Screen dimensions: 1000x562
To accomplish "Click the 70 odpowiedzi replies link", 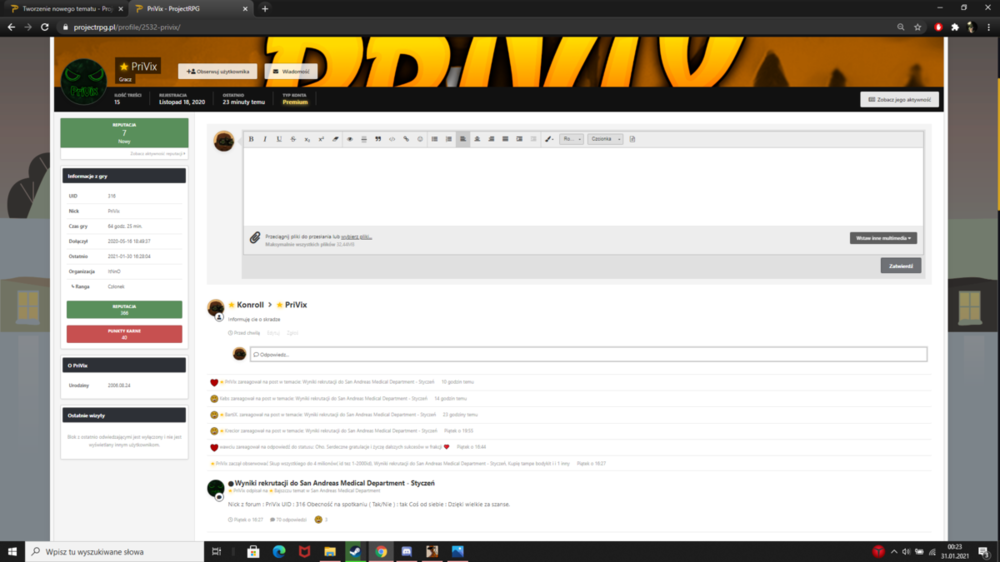I will [288, 520].
